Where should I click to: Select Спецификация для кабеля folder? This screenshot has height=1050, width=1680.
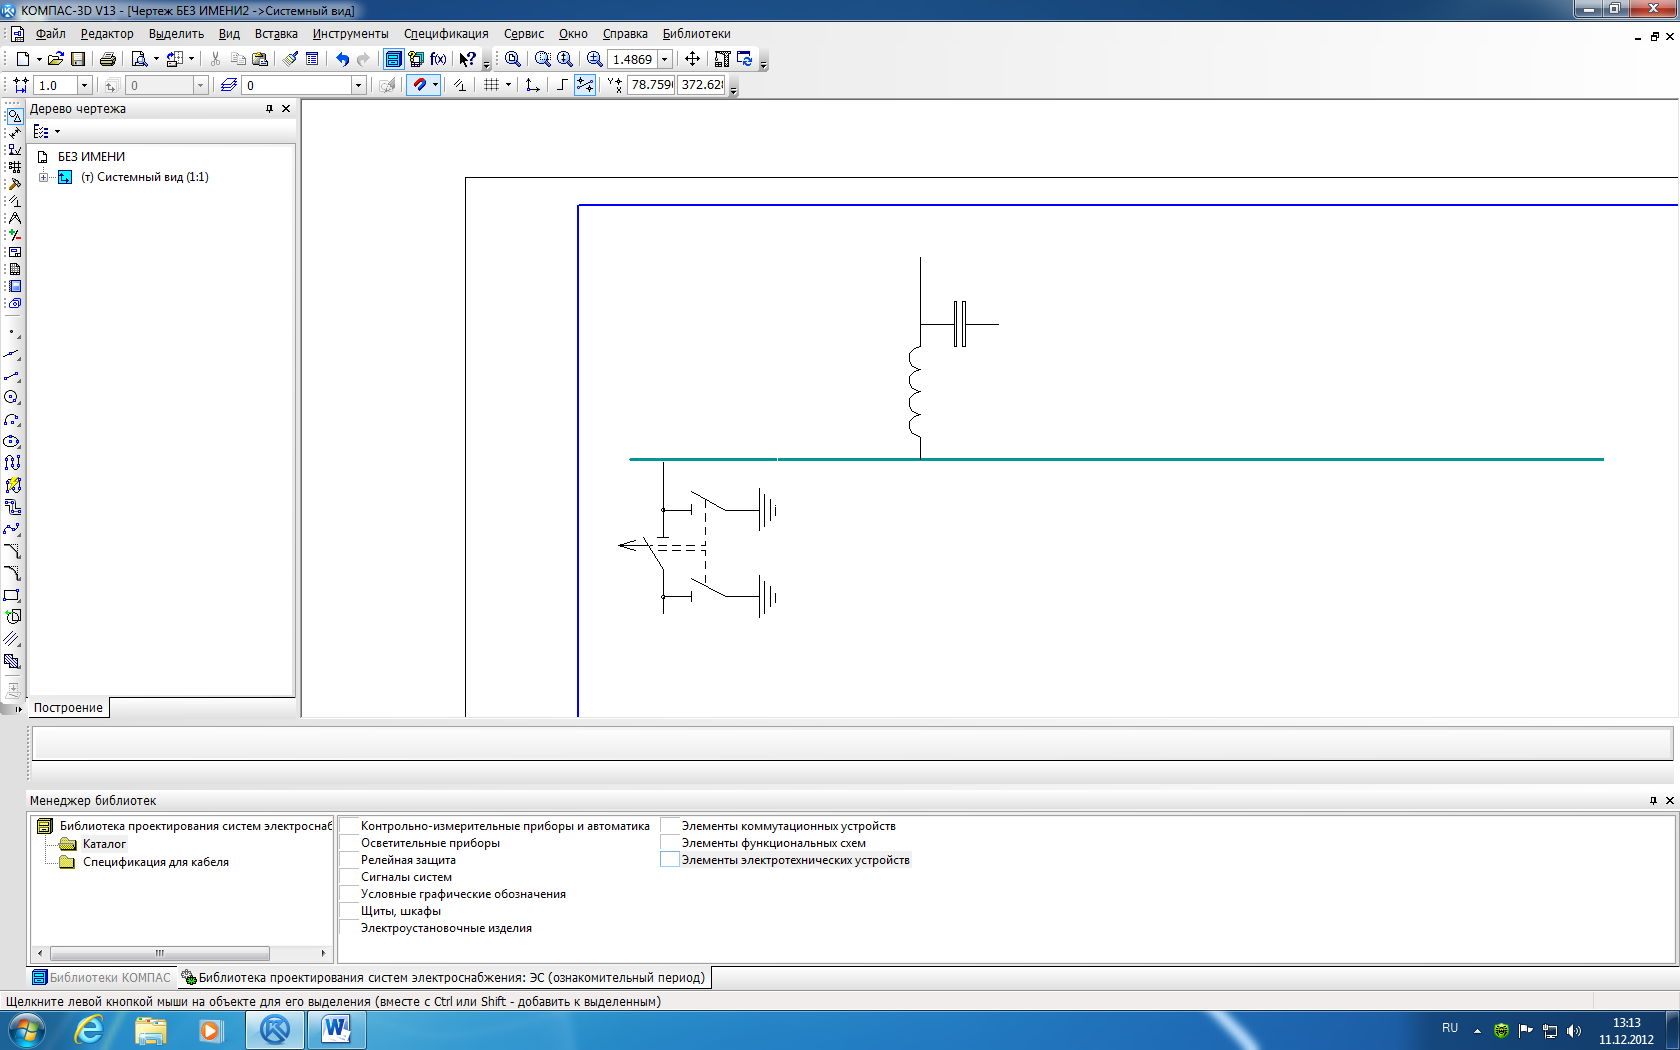[x=155, y=862]
